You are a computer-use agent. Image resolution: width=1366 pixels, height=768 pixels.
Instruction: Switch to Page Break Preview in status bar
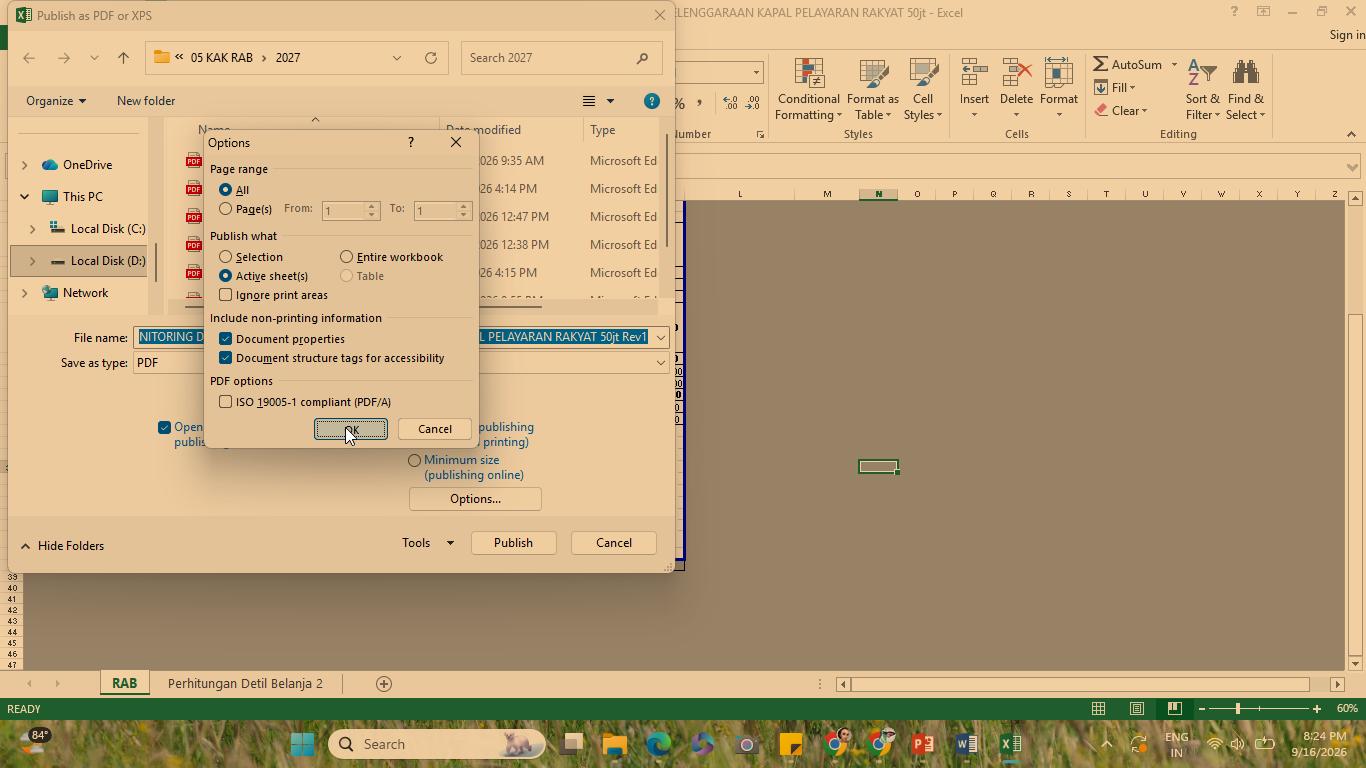pos(1175,709)
